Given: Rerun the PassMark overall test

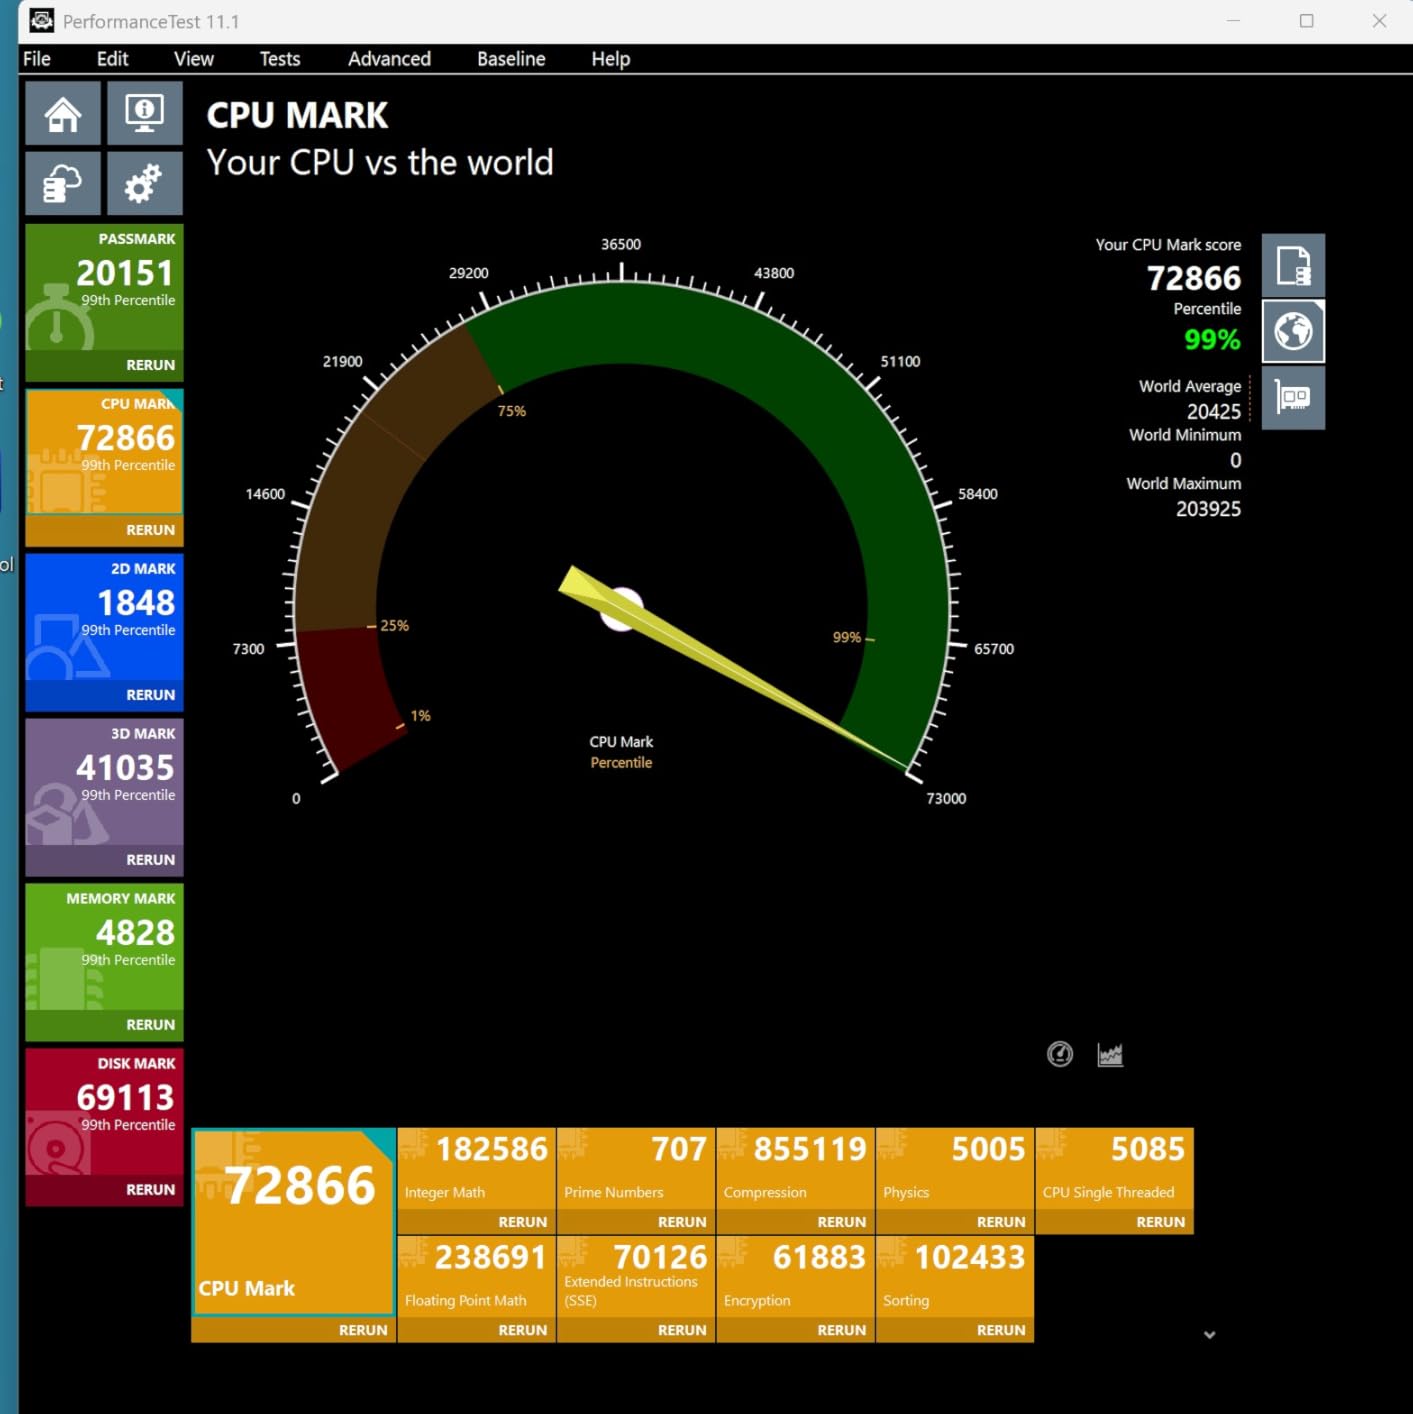Looking at the screenshot, I should [150, 365].
